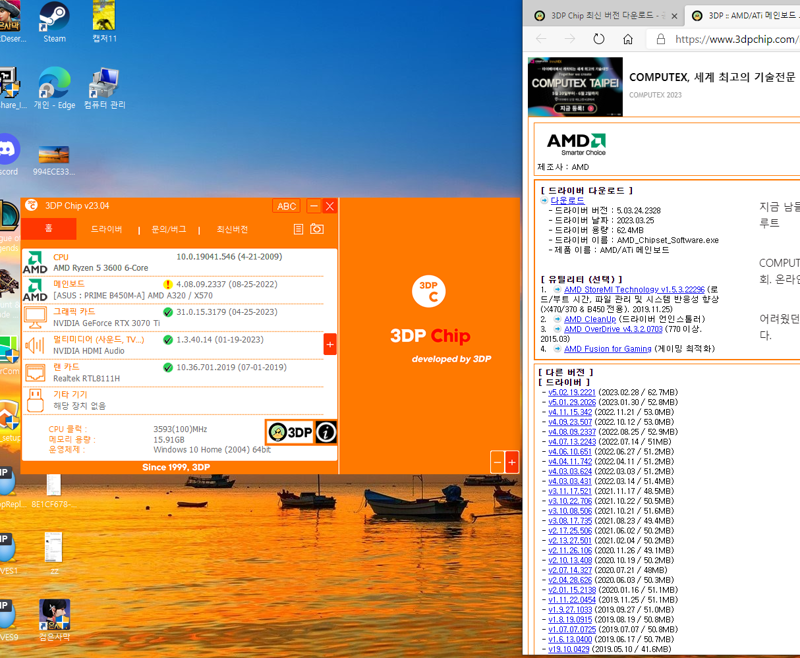
Task: Click the browser back arrow
Action: click(x=541, y=39)
